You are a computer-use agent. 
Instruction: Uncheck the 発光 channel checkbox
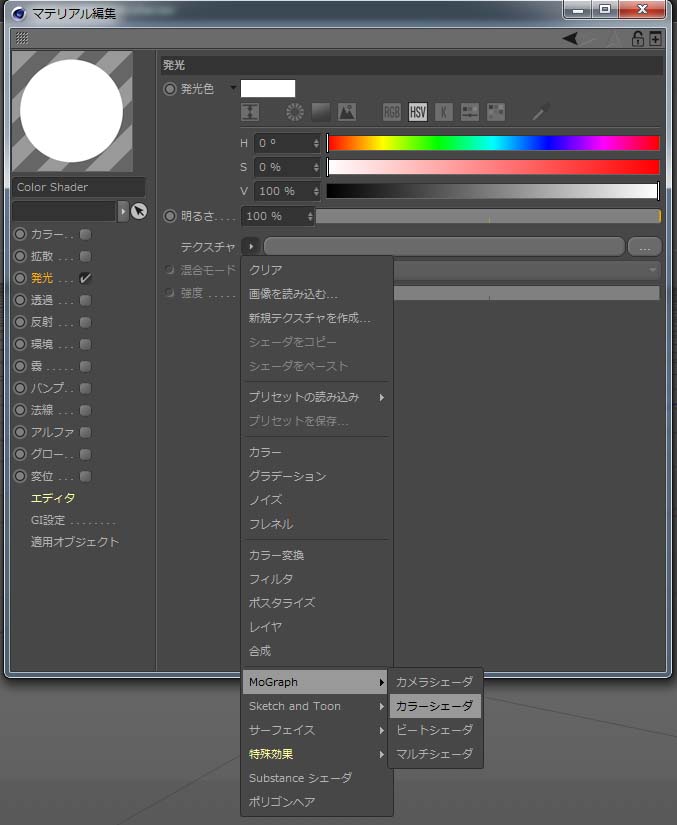(x=86, y=278)
